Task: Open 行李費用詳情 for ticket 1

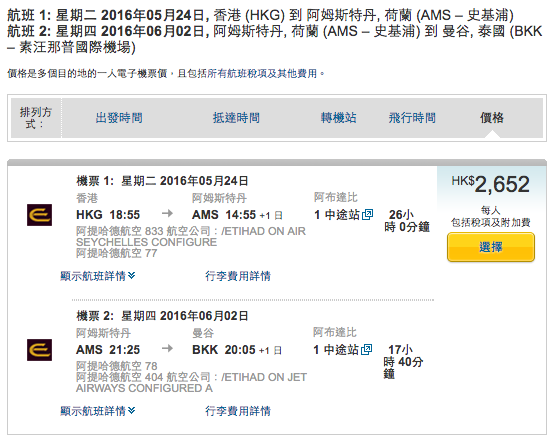Action: coord(238,276)
